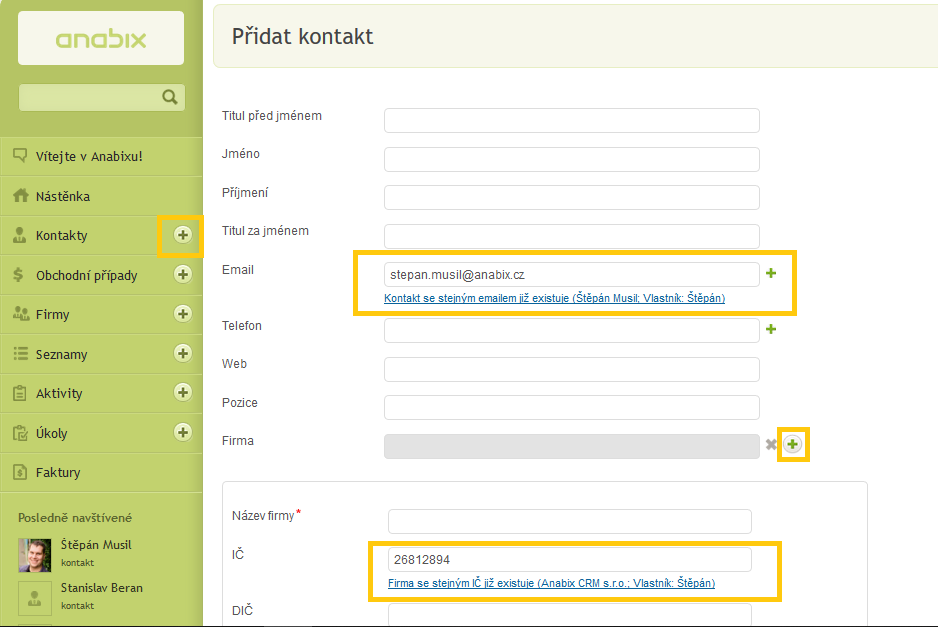Open the existing company with same IČ link

pyautogui.click(x=551, y=583)
